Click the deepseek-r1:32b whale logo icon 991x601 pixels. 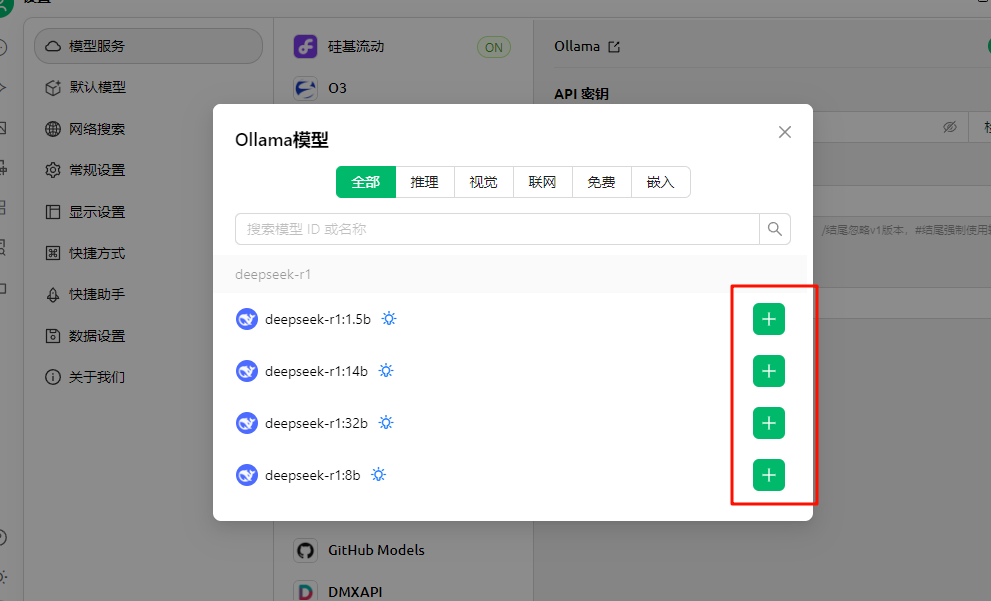246,423
